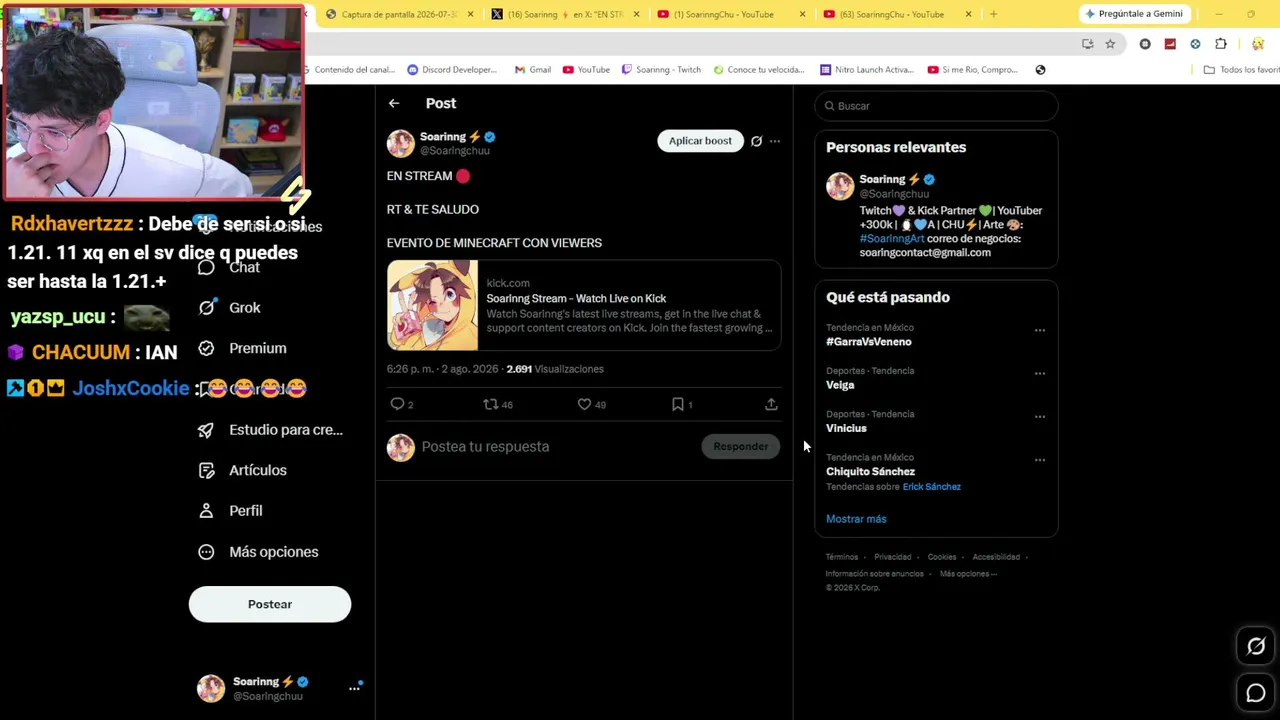Open the Erick Sánchez trend link
Screen dimensions: 1280x720
(x=932, y=487)
